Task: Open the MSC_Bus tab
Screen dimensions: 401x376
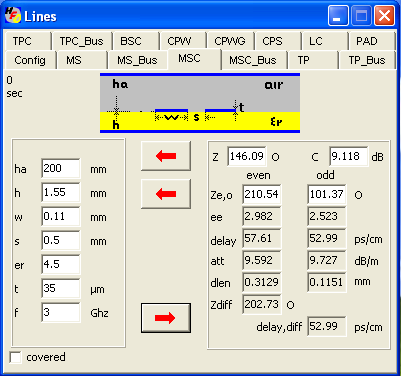Action: coord(253,60)
